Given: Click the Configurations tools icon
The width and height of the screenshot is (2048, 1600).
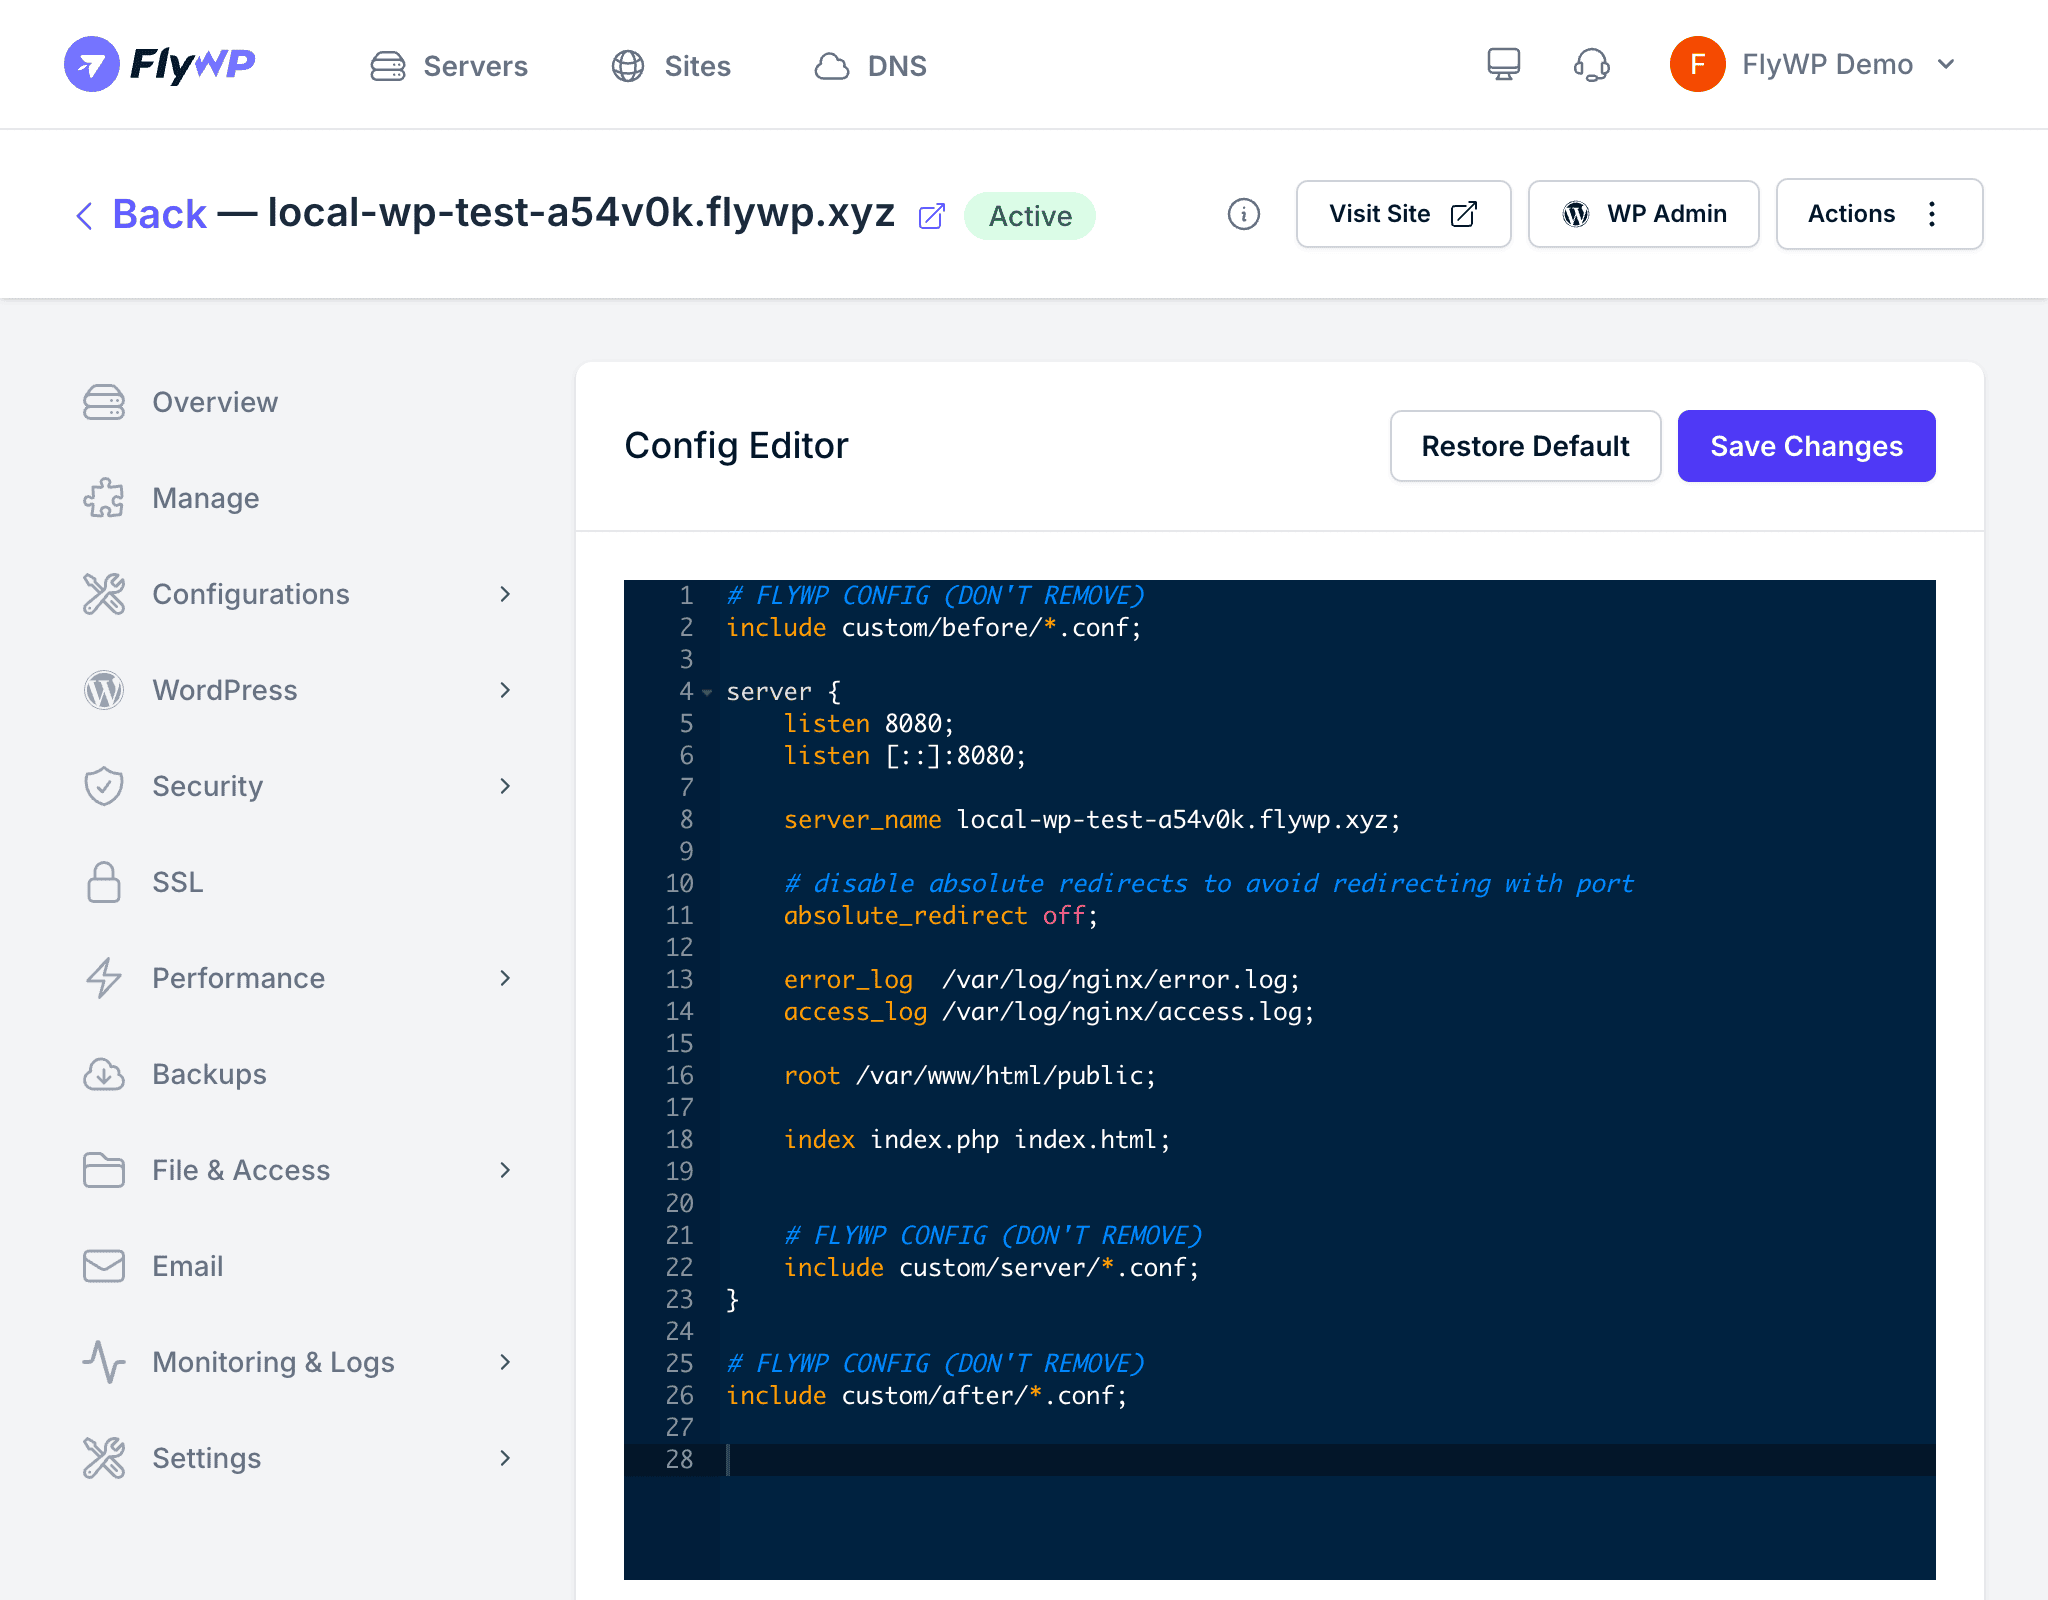Looking at the screenshot, I should 104,594.
